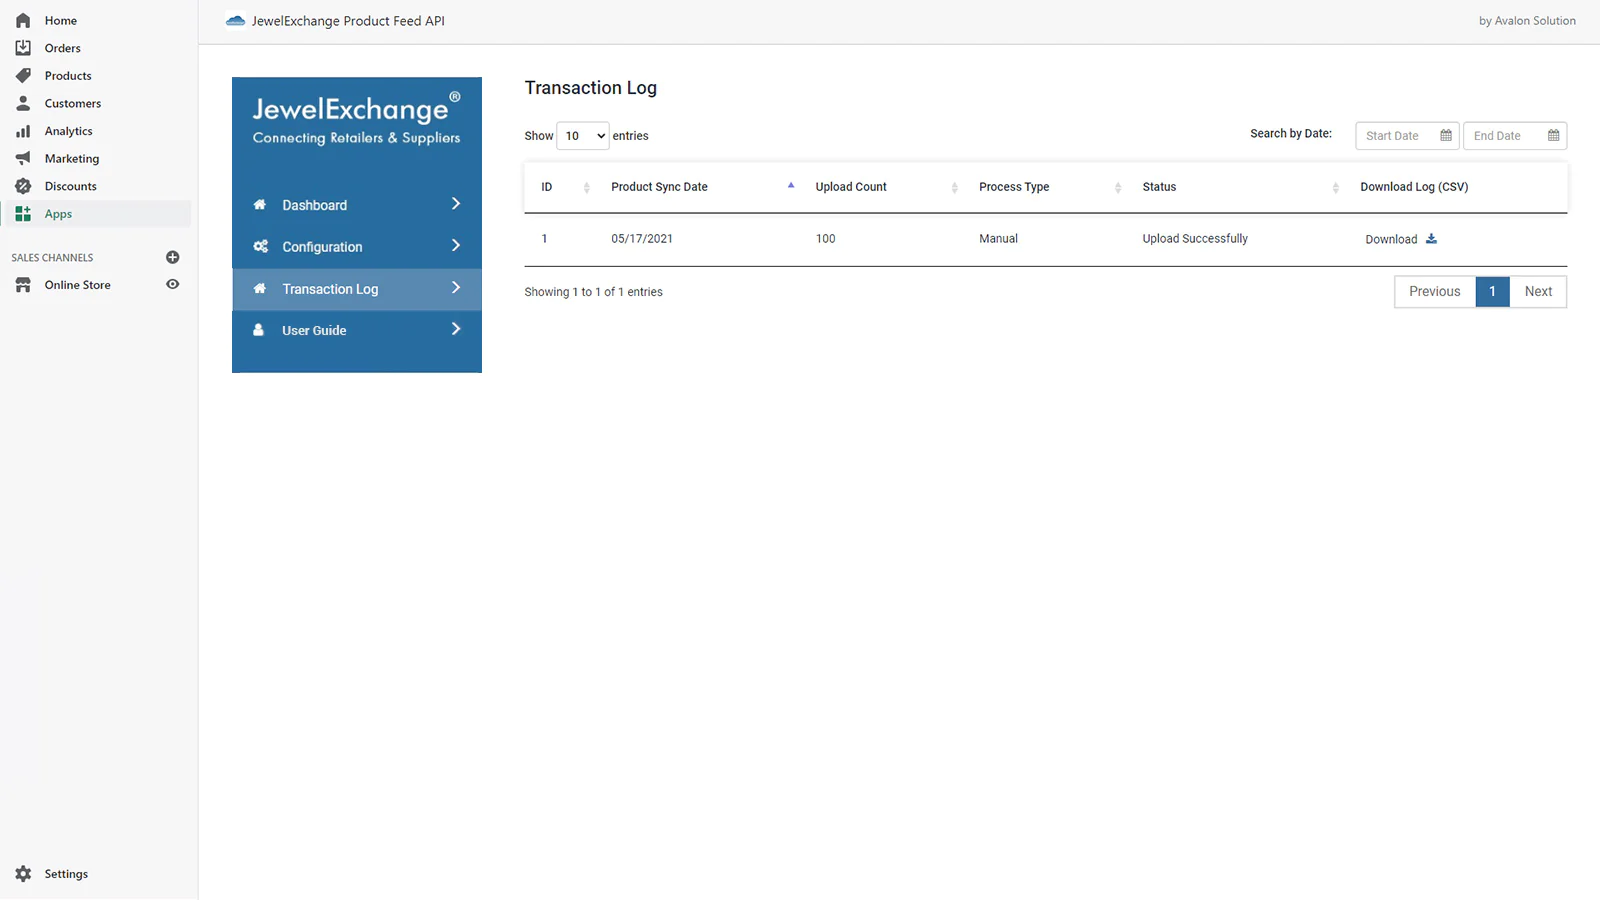This screenshot has width=1600, height=900.
Task: Click 'by Avalon Solution' text
Action: (x=1527, y=20)
